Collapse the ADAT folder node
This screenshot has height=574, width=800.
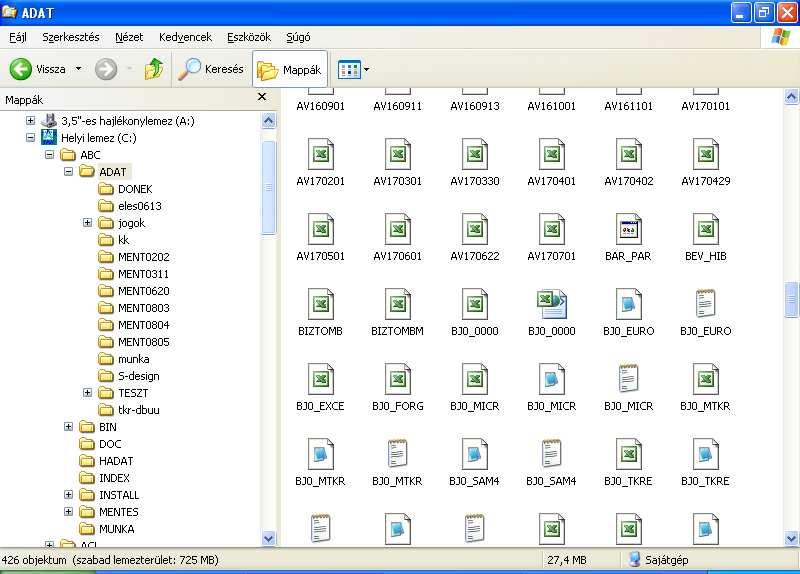[x=68, y=171]
